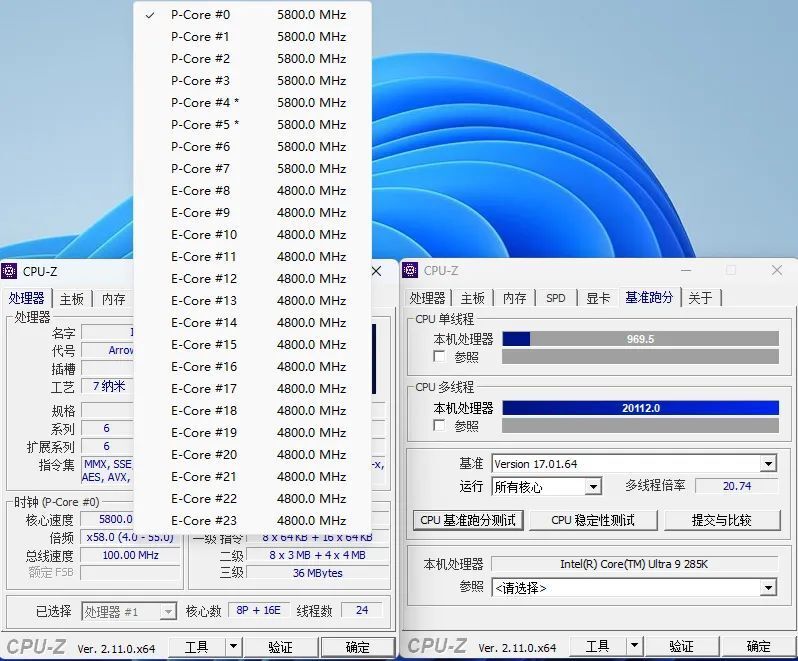Close the left CPU-Z window
The height and width of the screenshot is (661, 798).
click(377, 271)
